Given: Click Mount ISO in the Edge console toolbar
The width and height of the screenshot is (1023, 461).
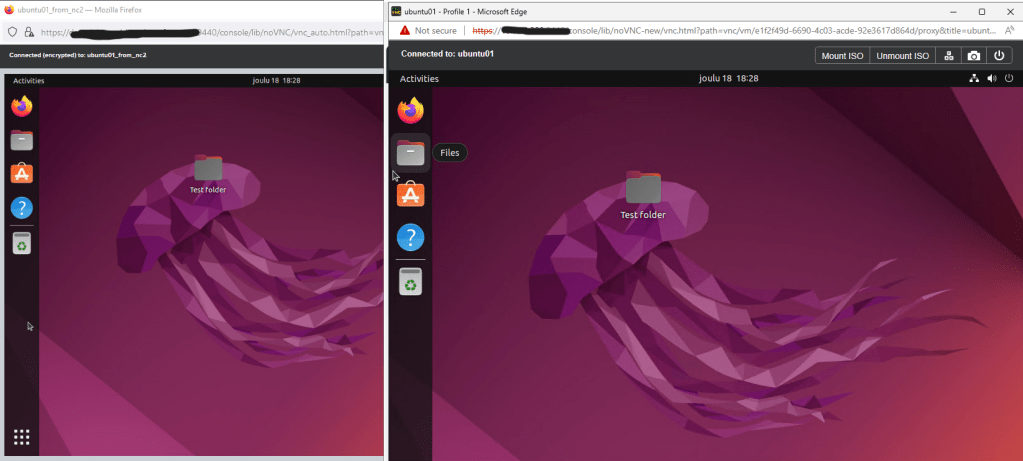Looking at the screenshot, I should coord(842,56).
